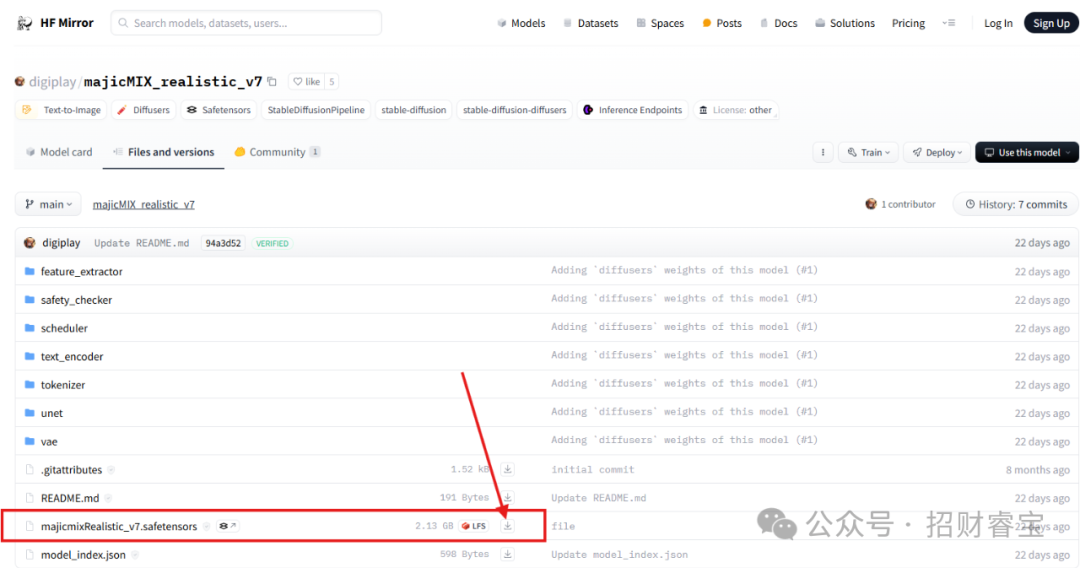Image resolution: width=1080 pixels, height=568 pixels.
Task: Download the .gitattributes file icon
Action: point(508,470)
